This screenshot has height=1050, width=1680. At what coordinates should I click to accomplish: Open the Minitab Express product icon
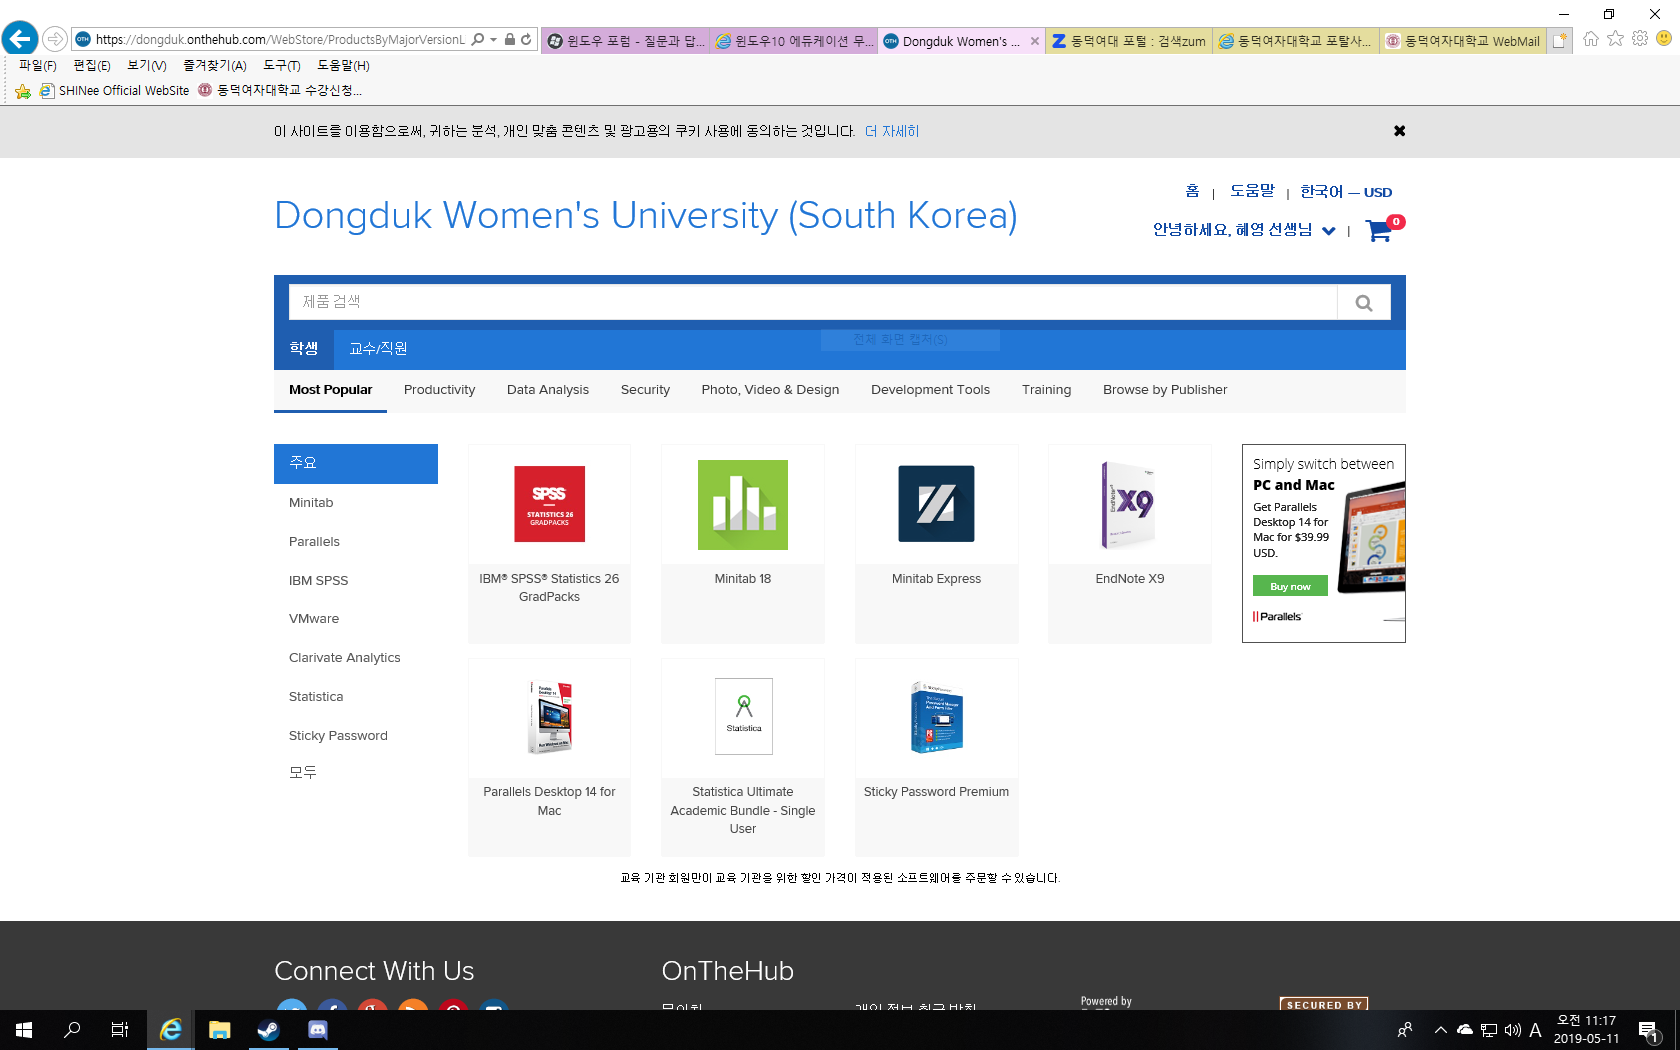tap(936, 504)
